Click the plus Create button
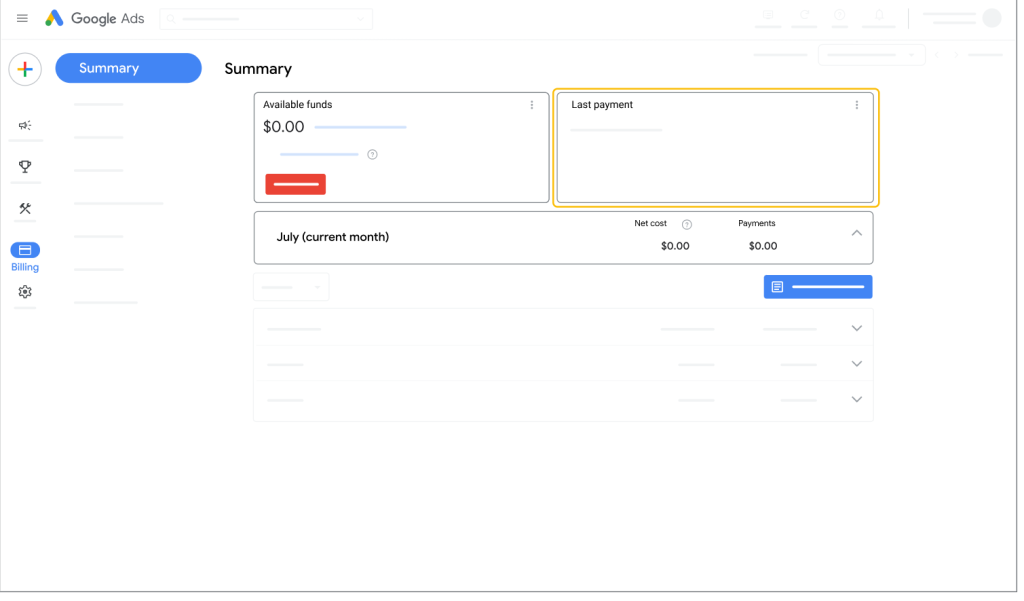This screenshot has width=1024, height=601. tap(25, 69)
